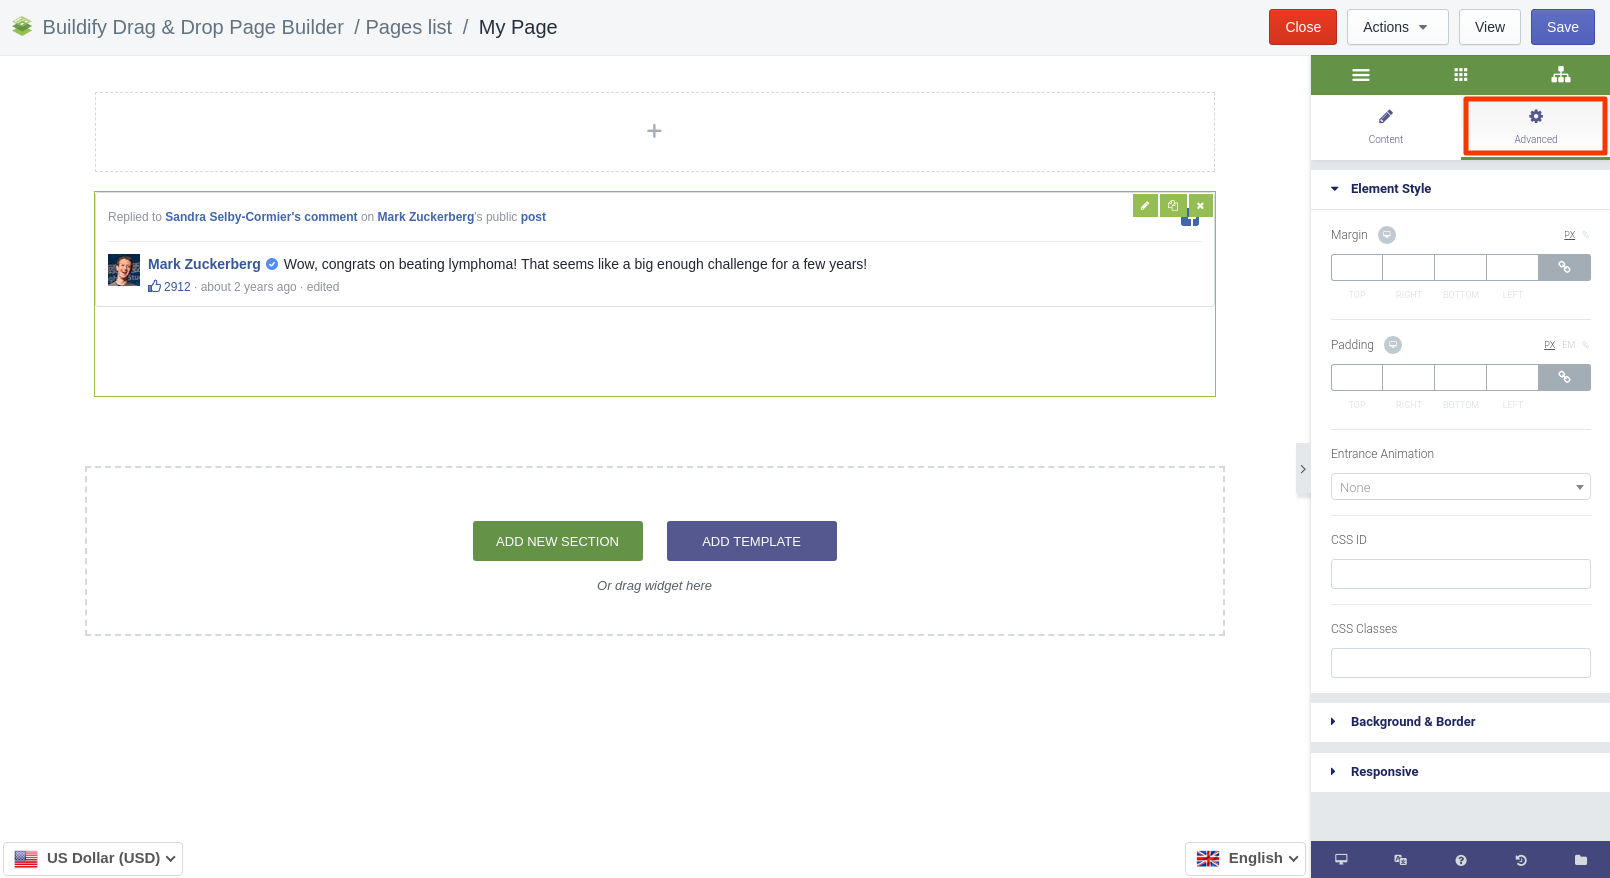Image resolution: width=1610 pixels, height=878 pixels.
Task: Click Margin responsive device icon
Action: (1387, 235)
